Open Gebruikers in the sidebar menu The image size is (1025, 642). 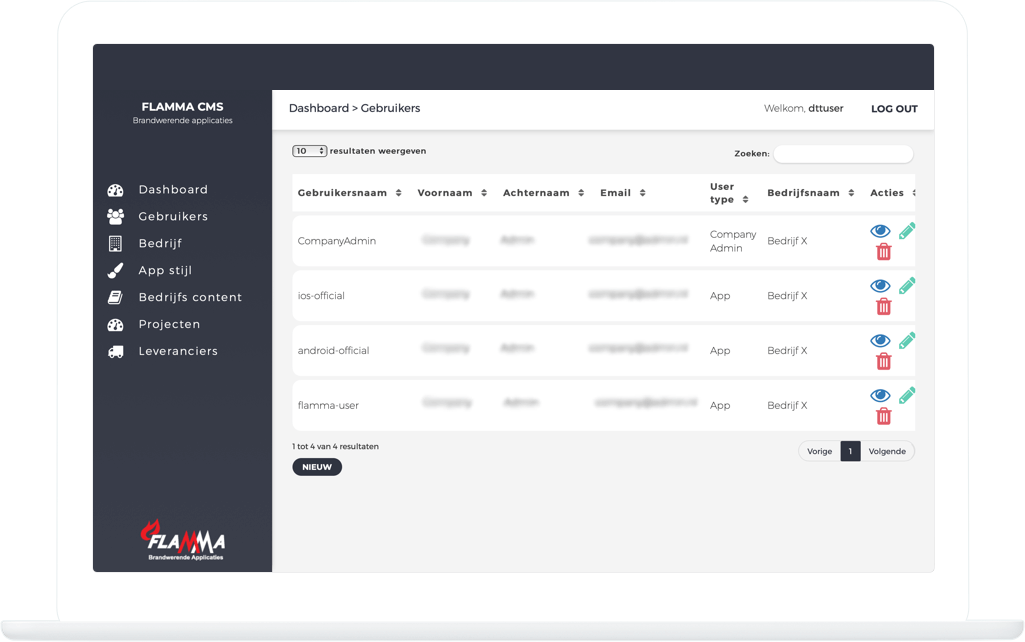(x=173, y=216)
